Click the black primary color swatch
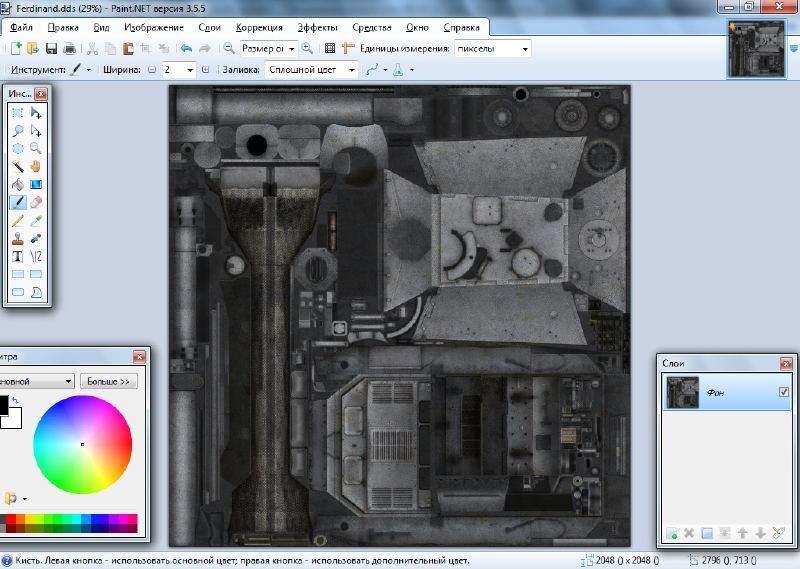This screenshot has height=569, width=800. [3, 405]
